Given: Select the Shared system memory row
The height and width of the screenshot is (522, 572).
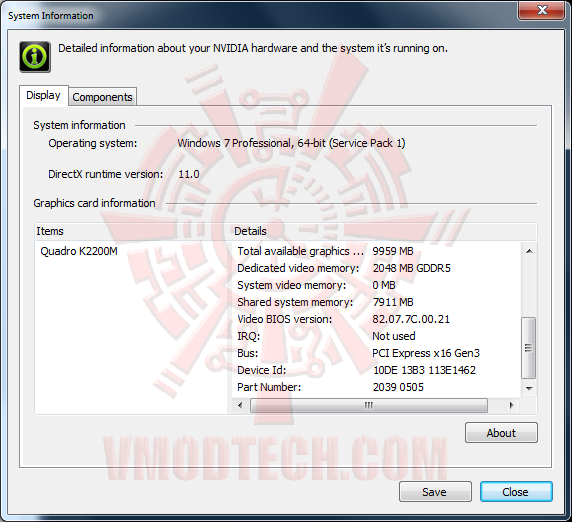Looking at the screenshot, I should tap(376, 302).
